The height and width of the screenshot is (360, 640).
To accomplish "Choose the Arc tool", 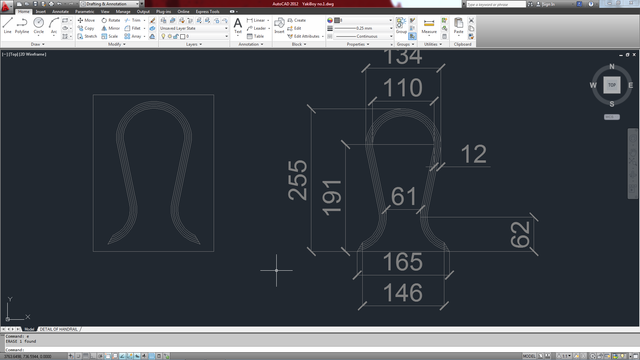I will 54,25.
